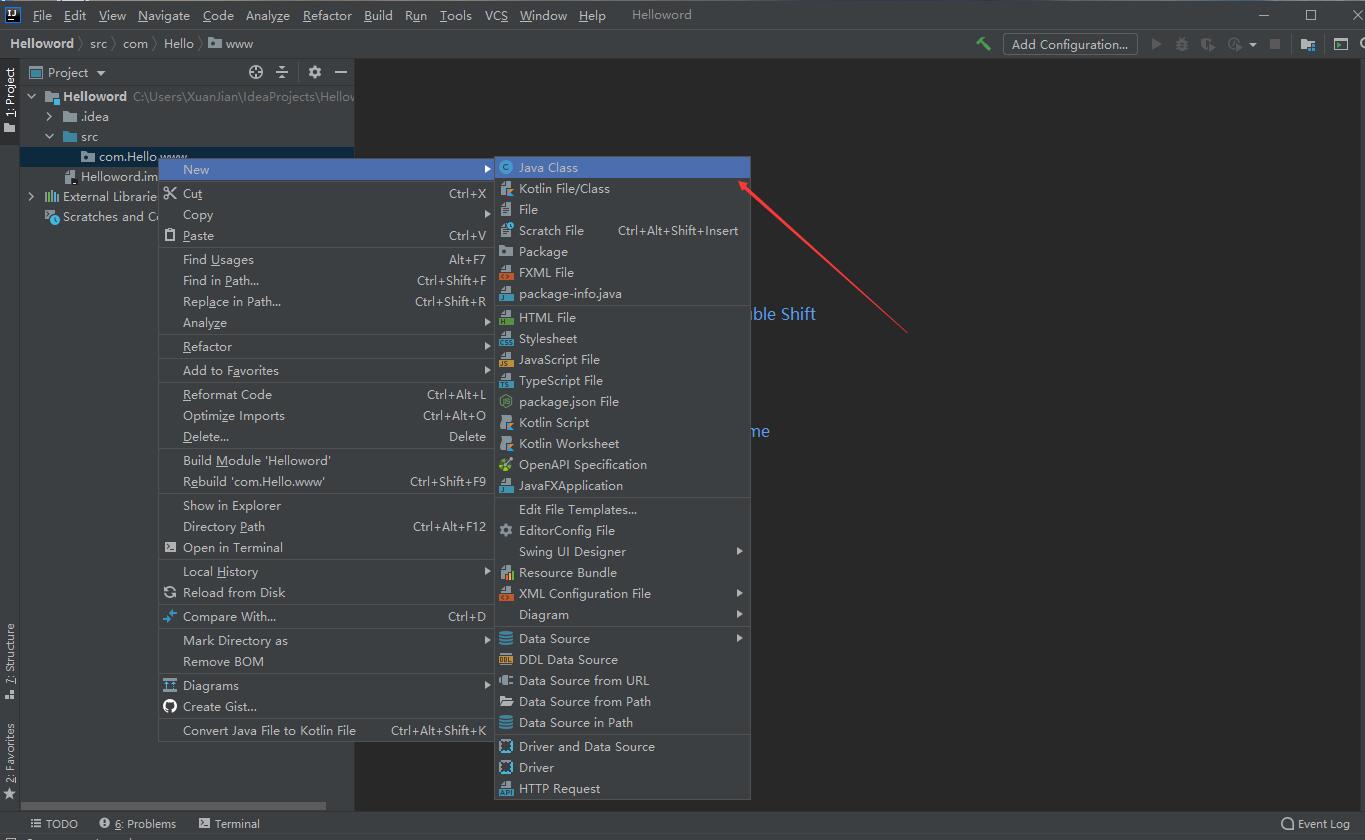Open the Navigate menu
This screenshot has width=1365, height=840.
point(164,15)
